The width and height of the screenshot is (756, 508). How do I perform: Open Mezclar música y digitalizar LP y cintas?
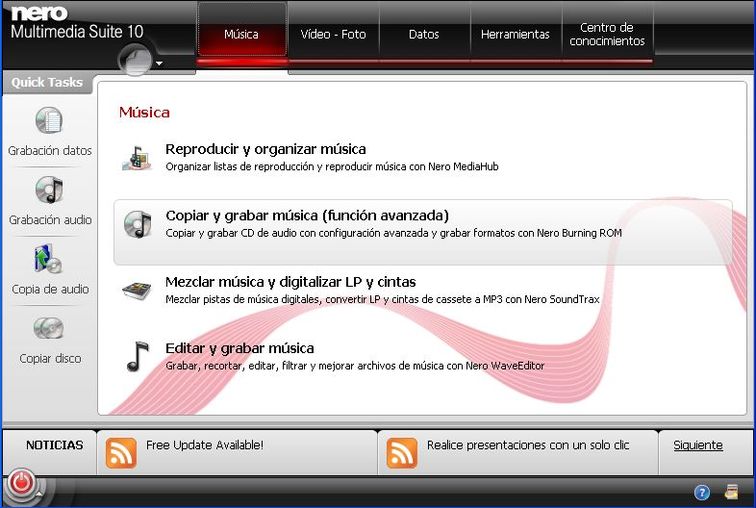291,282
